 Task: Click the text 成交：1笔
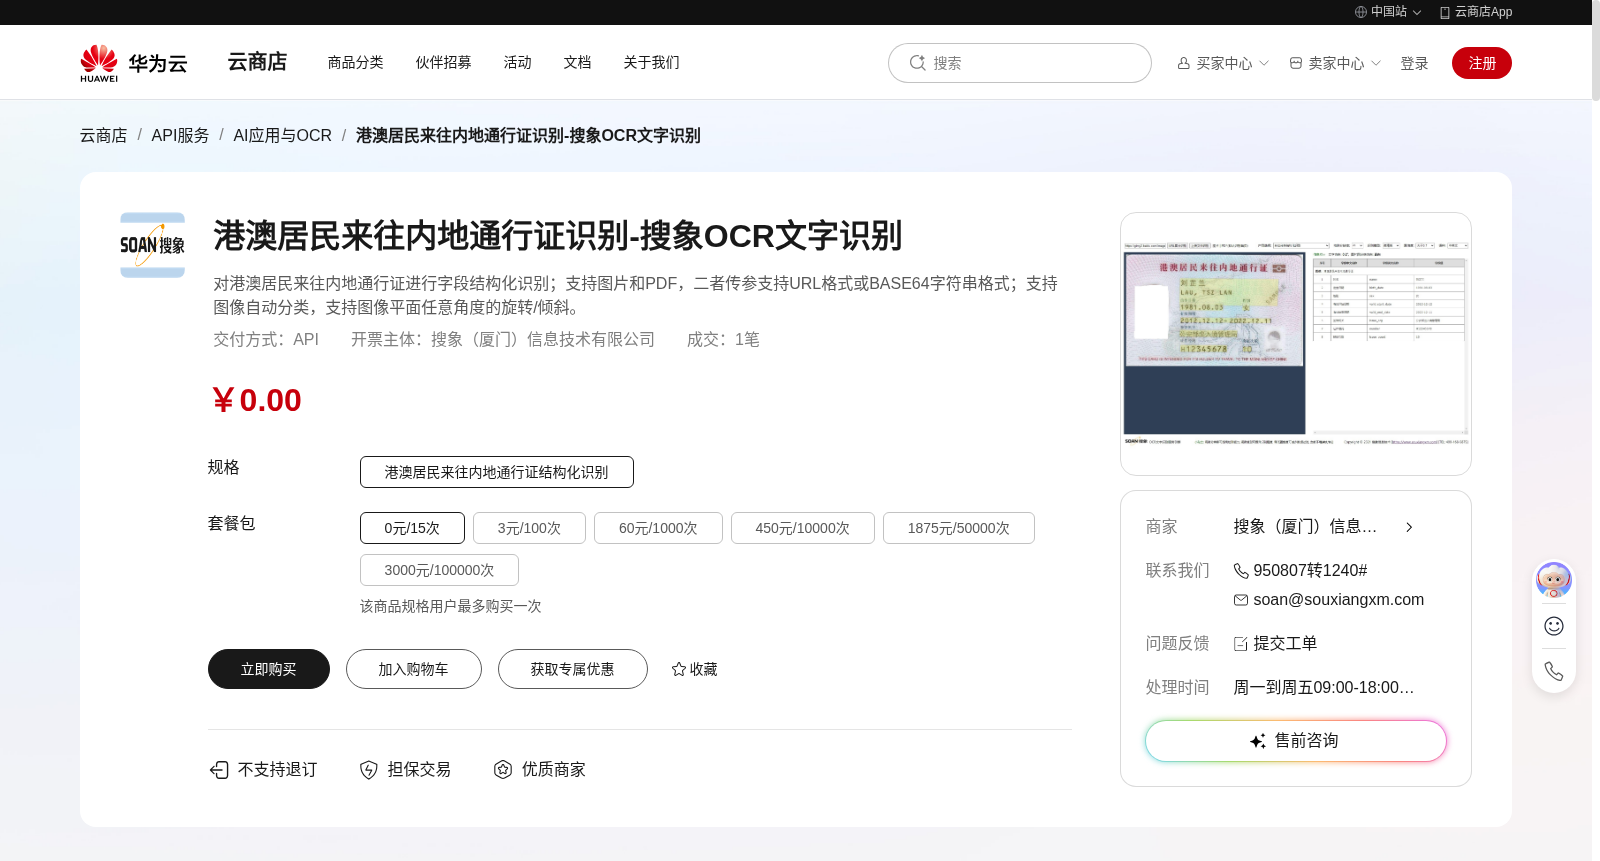pyautogui.click(x=723, y=340)
